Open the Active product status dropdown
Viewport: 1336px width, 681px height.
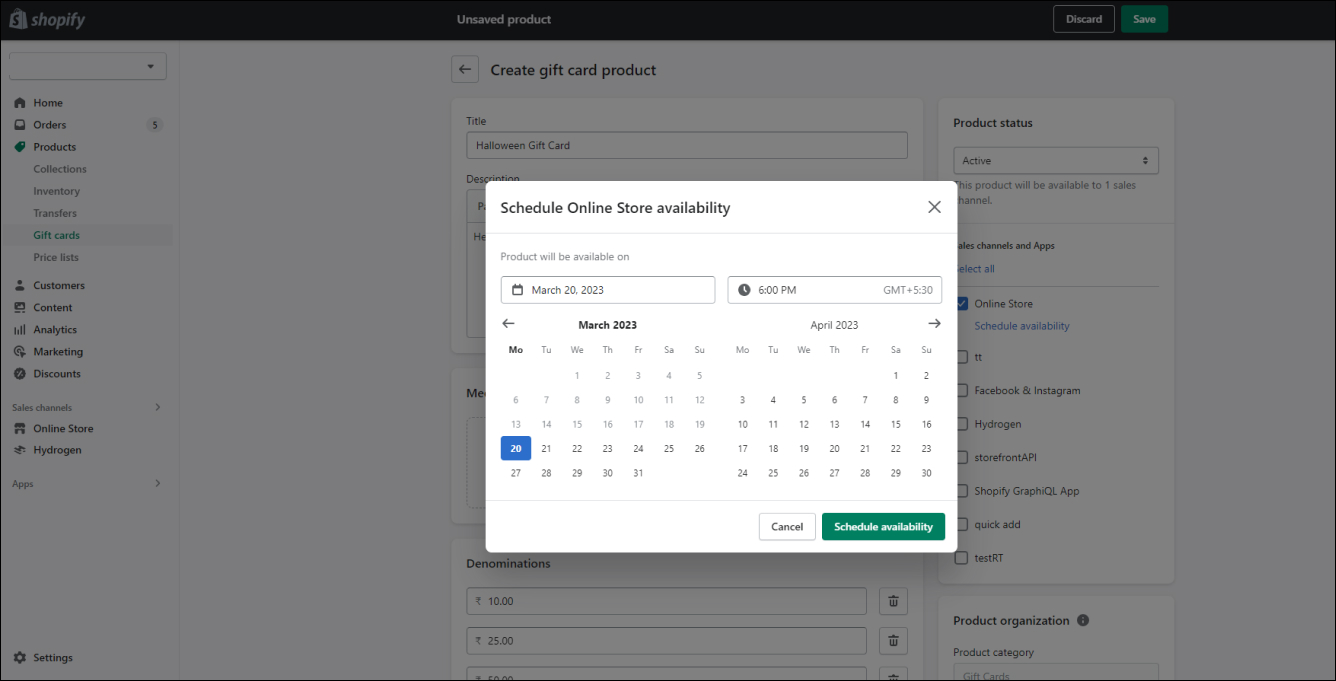pos(1056,160)
